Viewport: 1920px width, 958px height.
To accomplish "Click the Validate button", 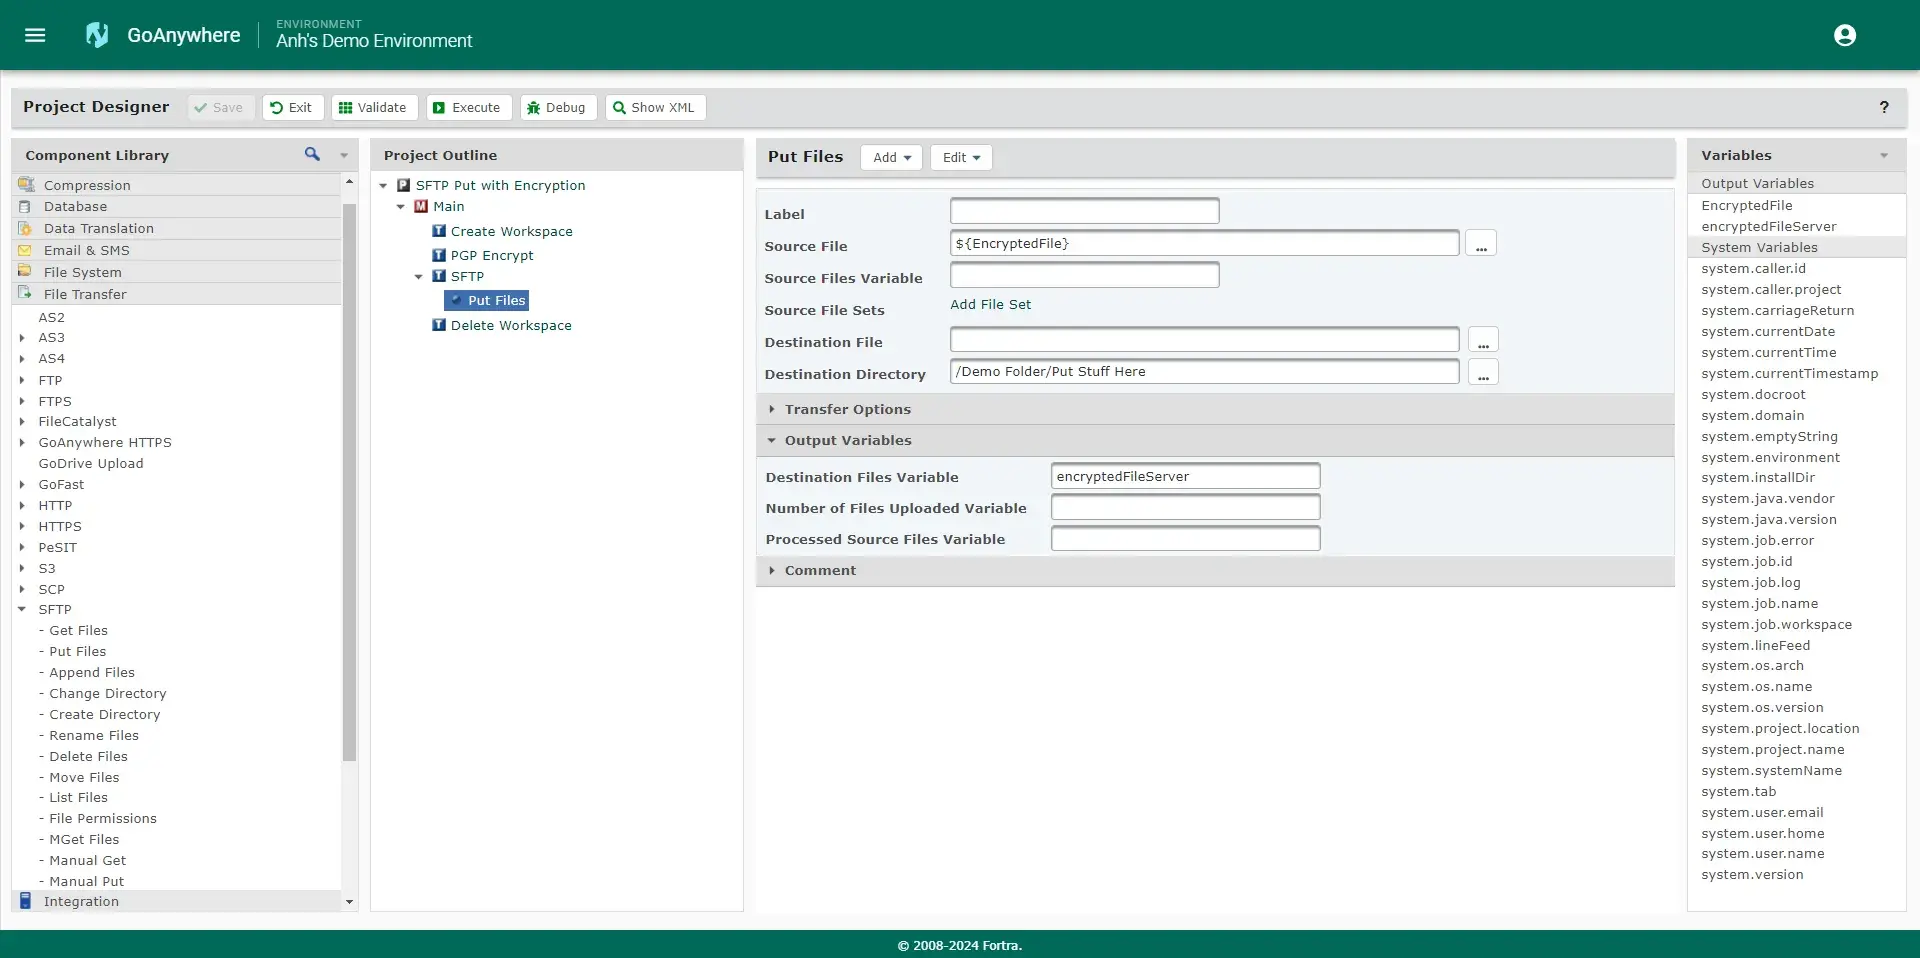I will click(374, 107).
